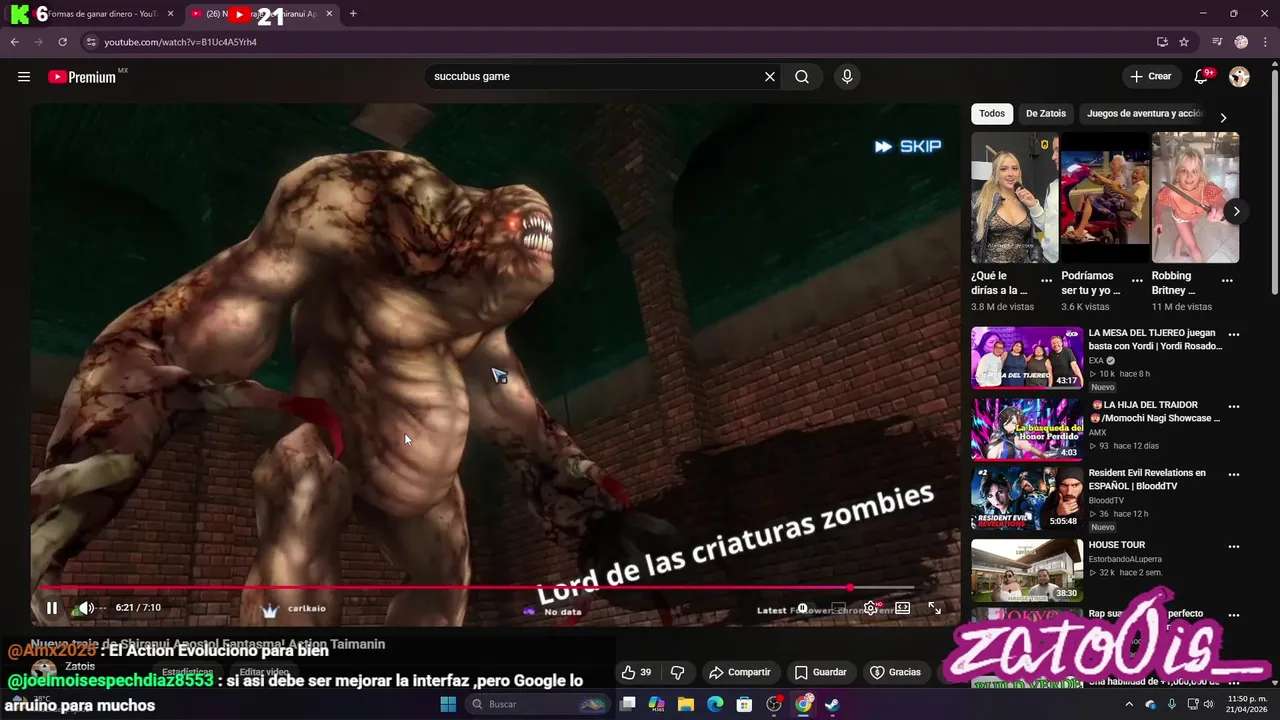1280x720 pixels.
Task: Start voice search with the microphone icon
Action: click(x=847, y=77)
